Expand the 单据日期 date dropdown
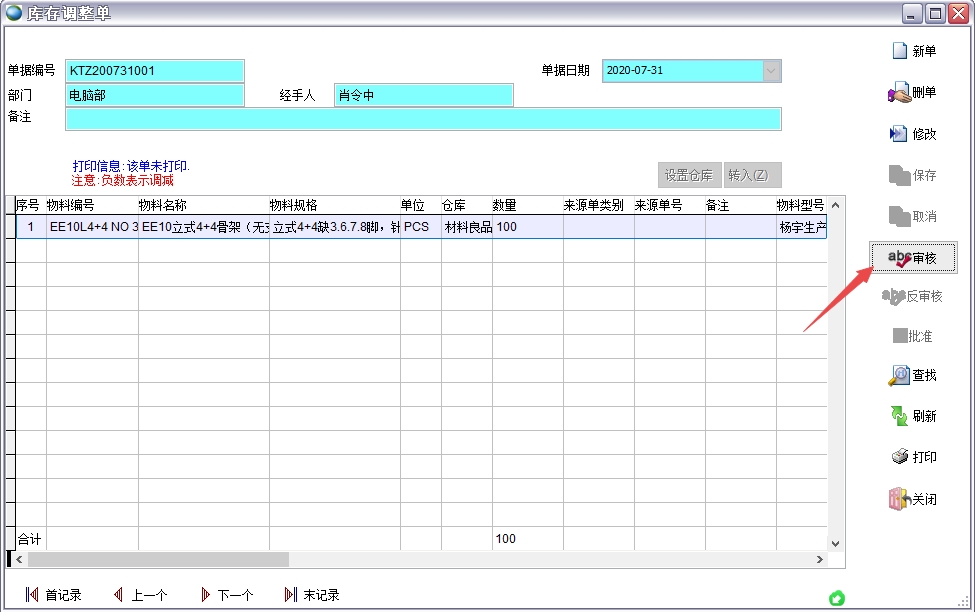 coord(771,71)
